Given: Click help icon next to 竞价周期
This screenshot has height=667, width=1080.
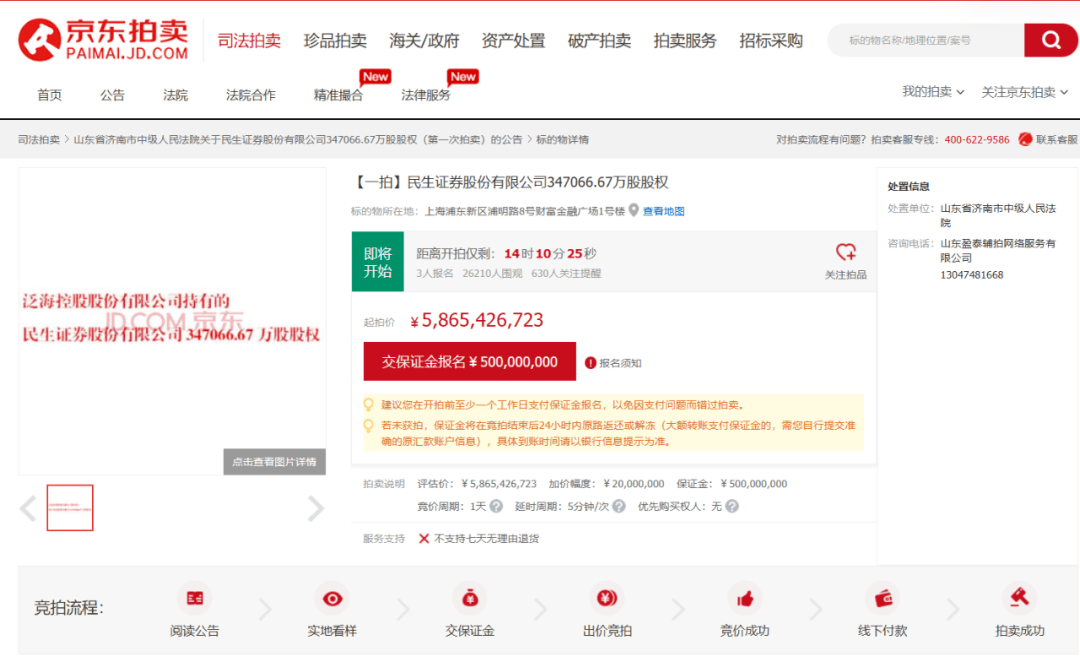Looking at the screenshot, I should [x=496, y=506].
